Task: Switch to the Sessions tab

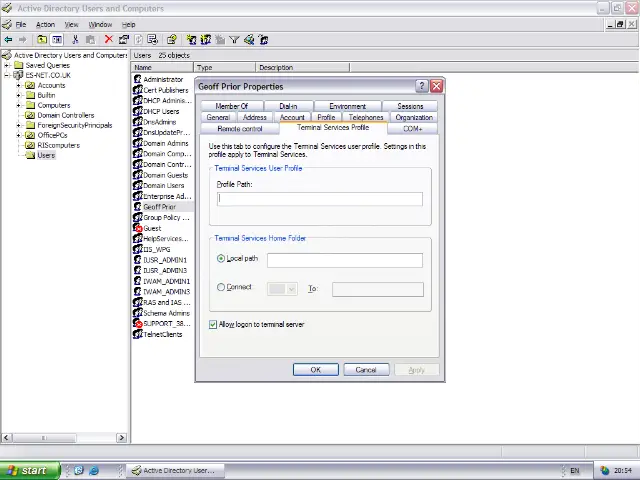Action: [x=410, y=106]
